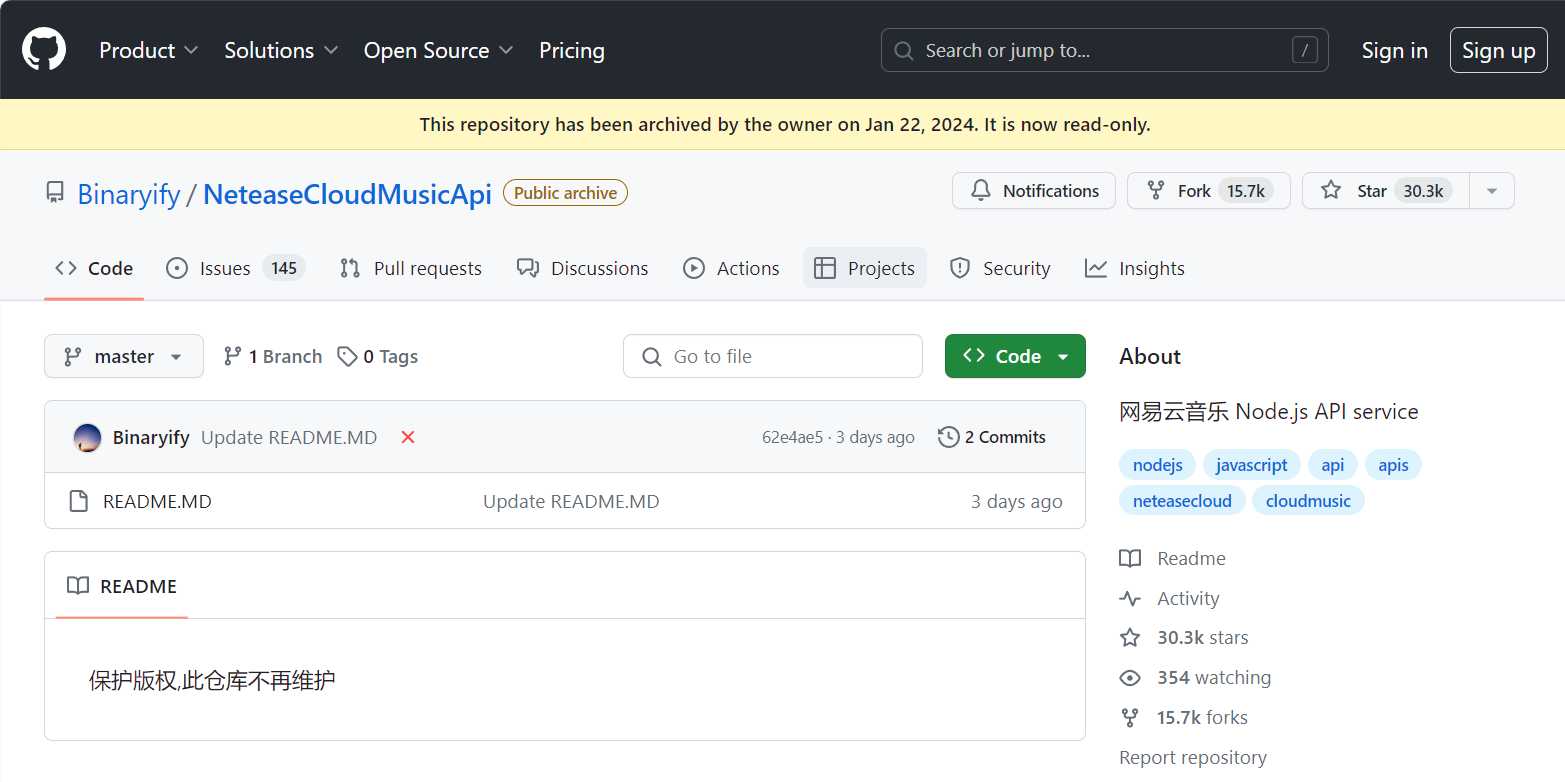
Task: View the 354 watching link
Action: click(x=1195, y=677)
